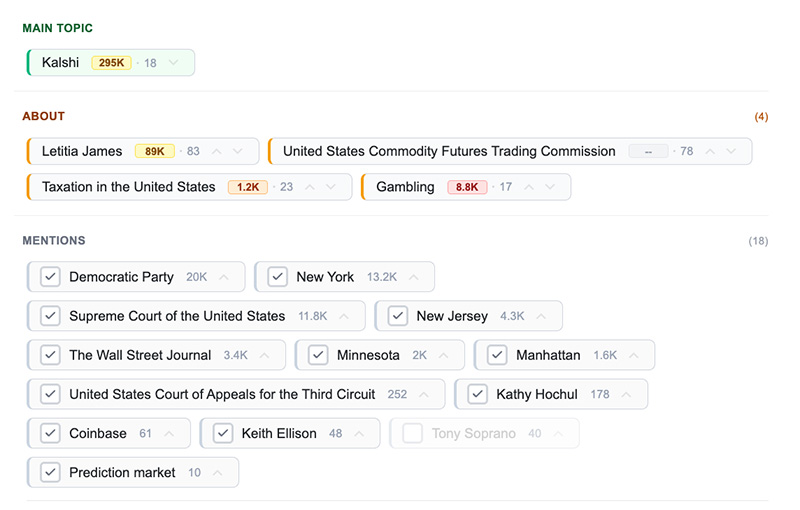Click the Kalshi topic name
The image size is (800, 510).
(60, 63)
